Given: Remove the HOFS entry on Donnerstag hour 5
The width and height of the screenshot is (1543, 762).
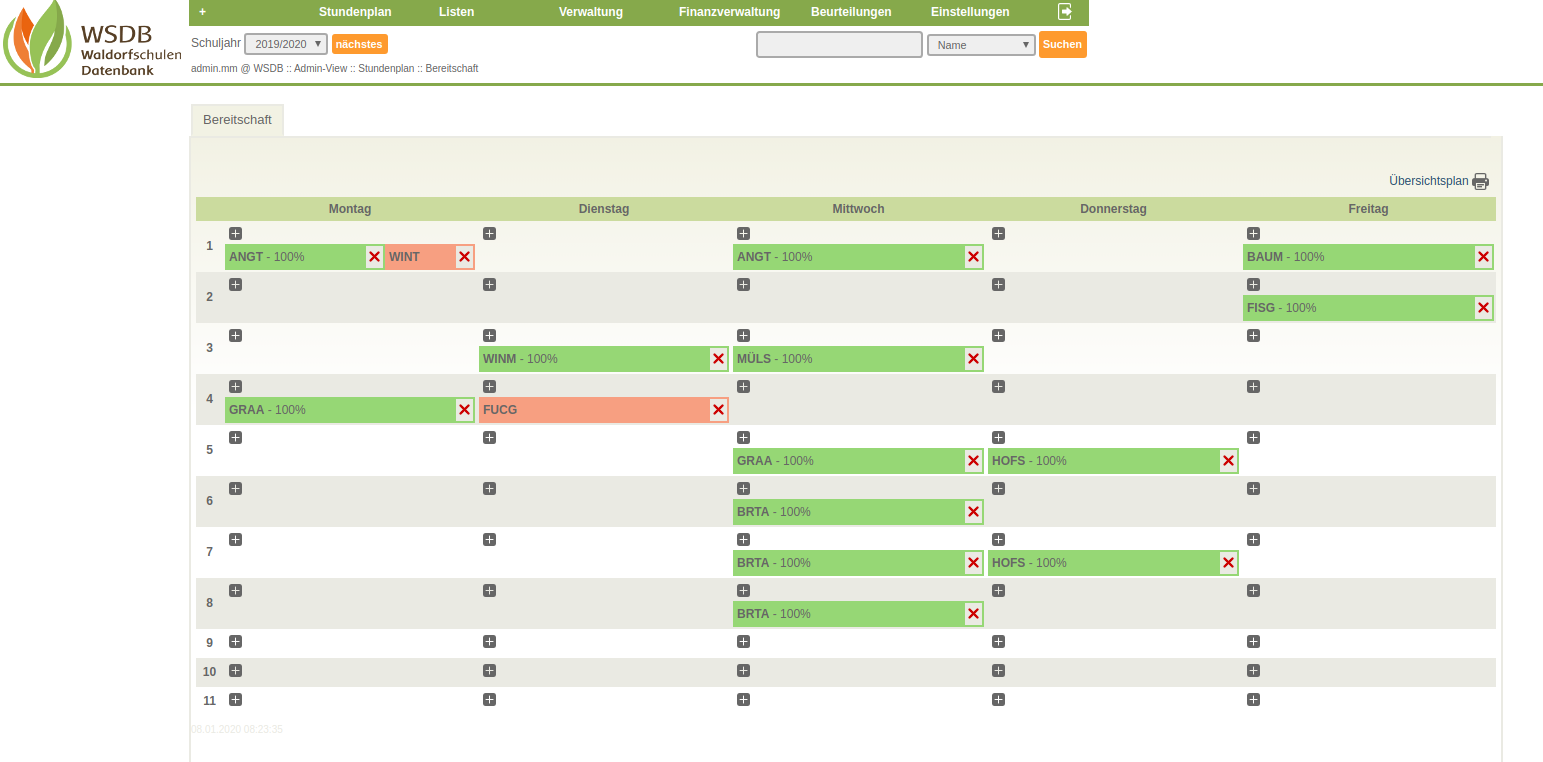Looking at the screenshot, I should (1228, 461).
